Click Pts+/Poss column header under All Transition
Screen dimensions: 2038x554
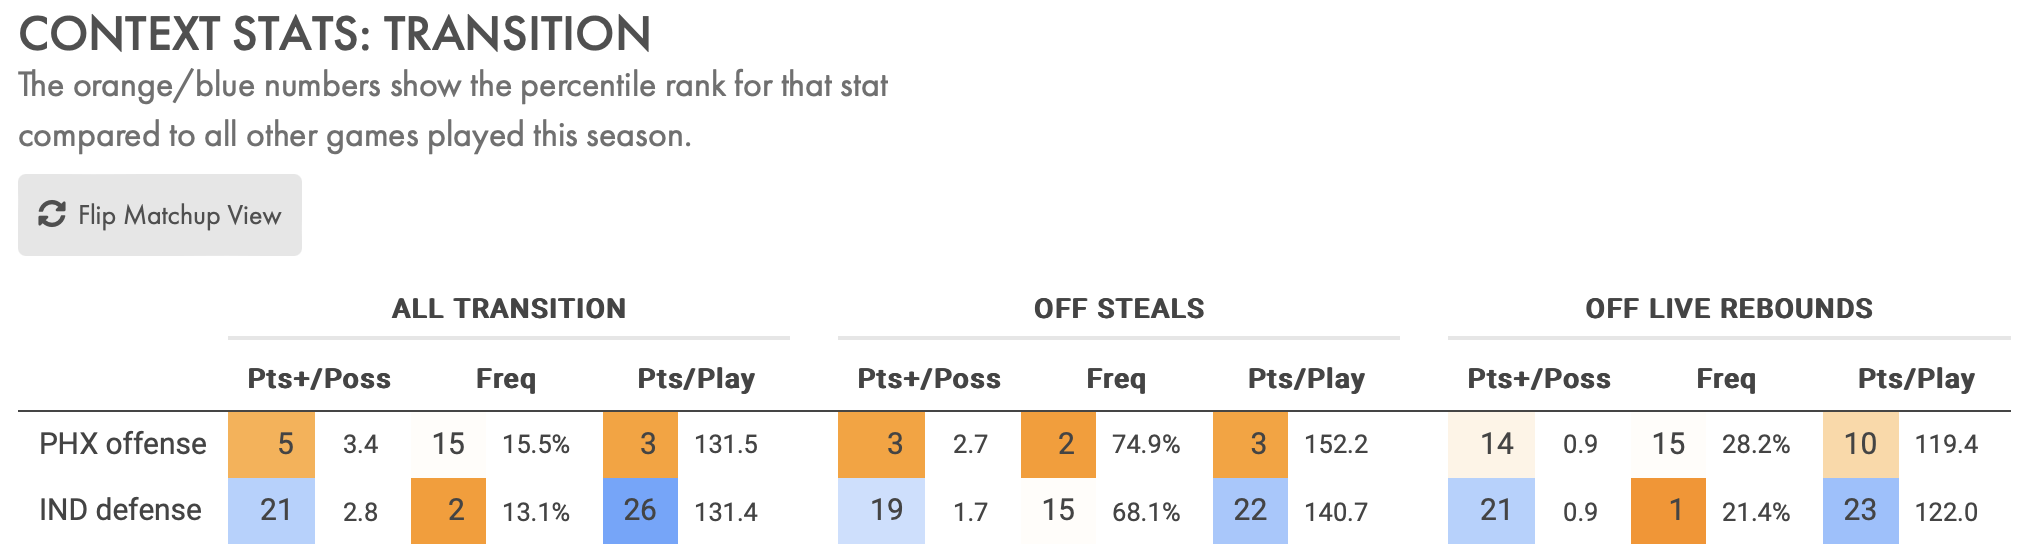tap(319, 378)
